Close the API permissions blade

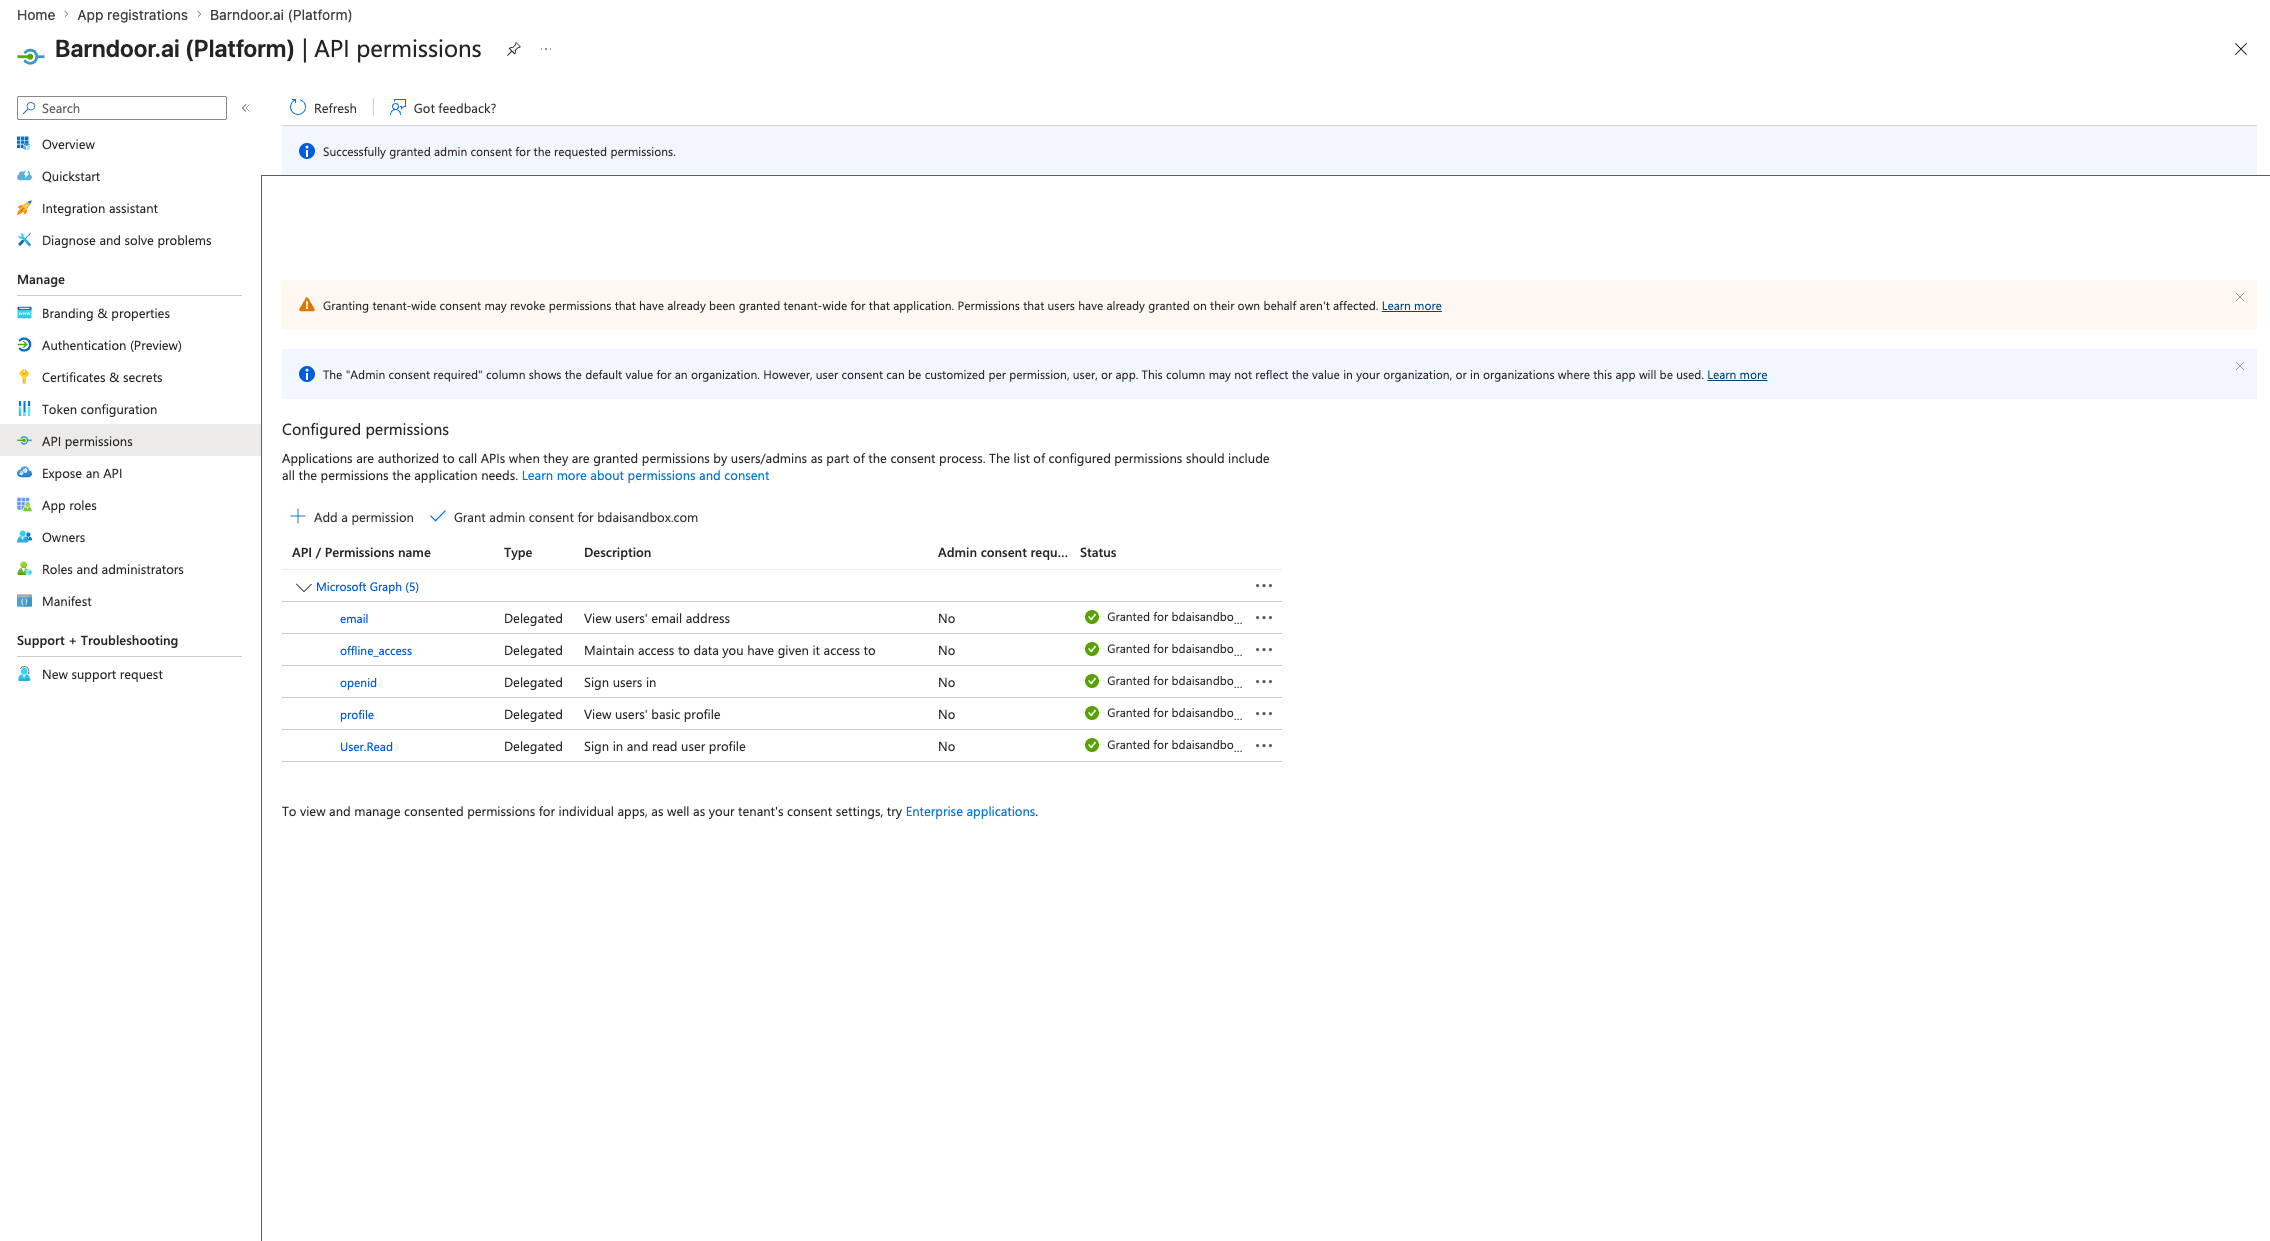point(2241,49)
